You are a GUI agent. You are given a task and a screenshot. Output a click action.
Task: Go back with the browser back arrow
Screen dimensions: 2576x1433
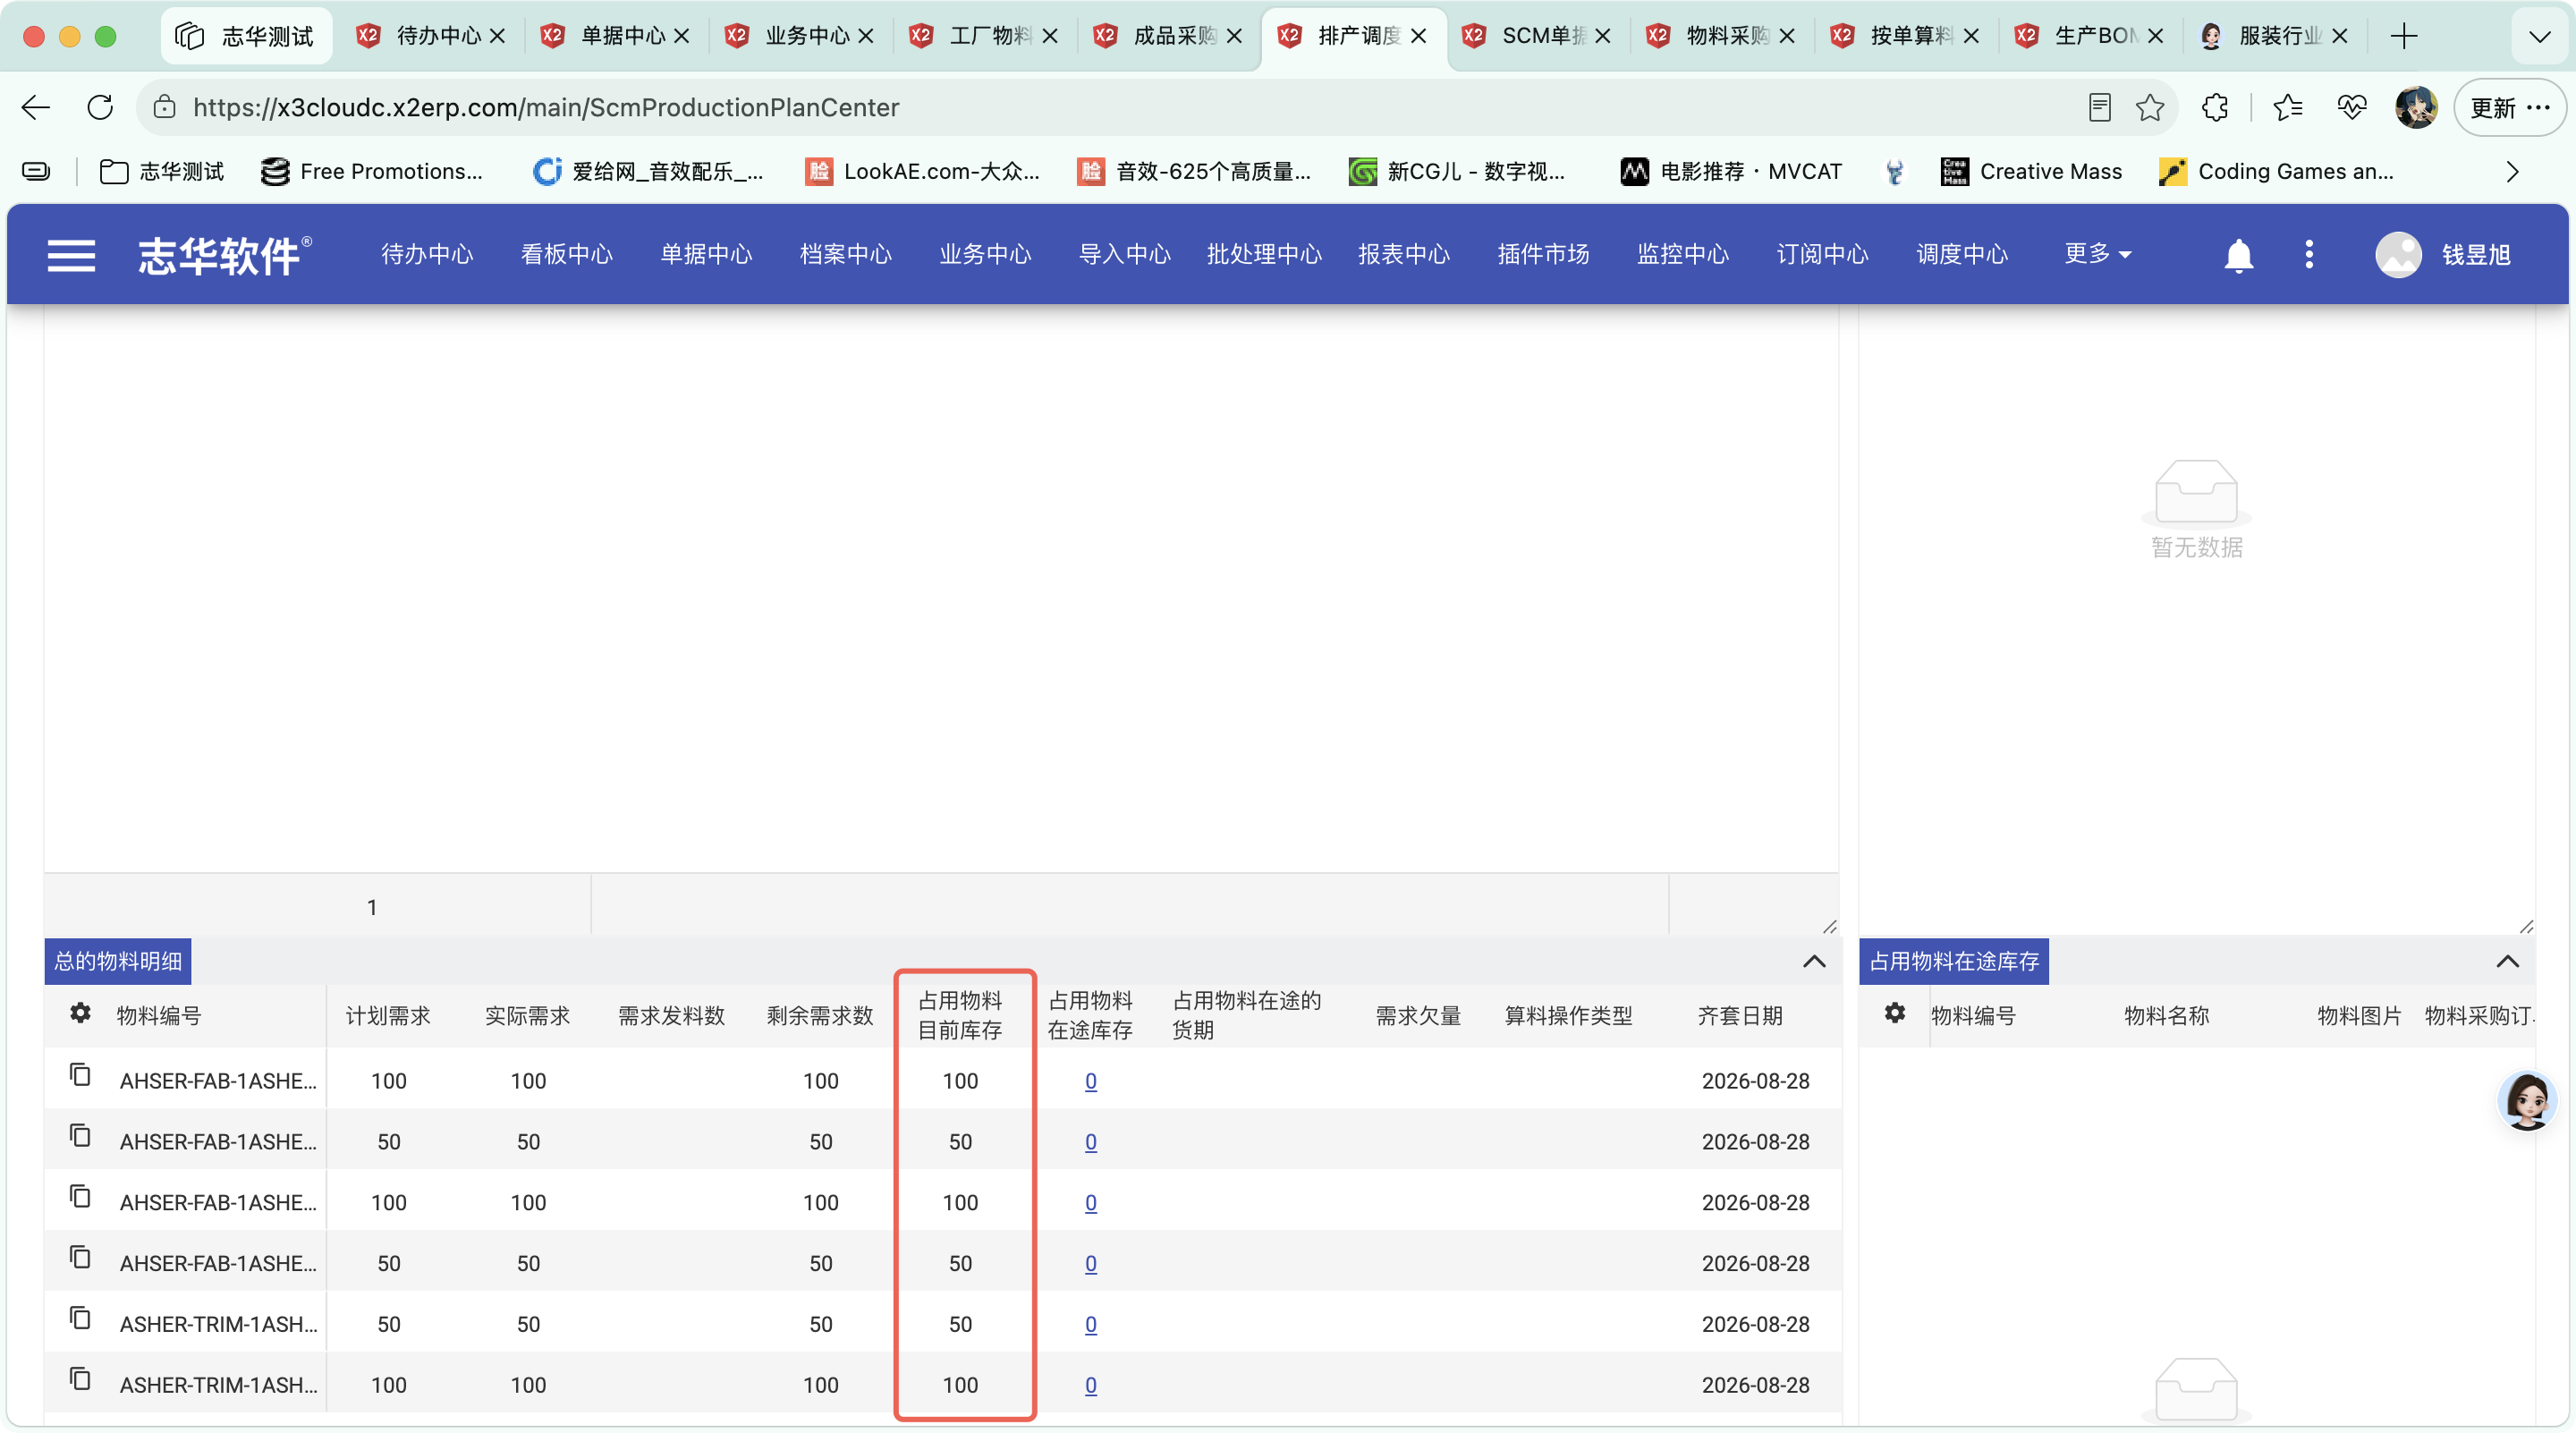tap(36, 107)
